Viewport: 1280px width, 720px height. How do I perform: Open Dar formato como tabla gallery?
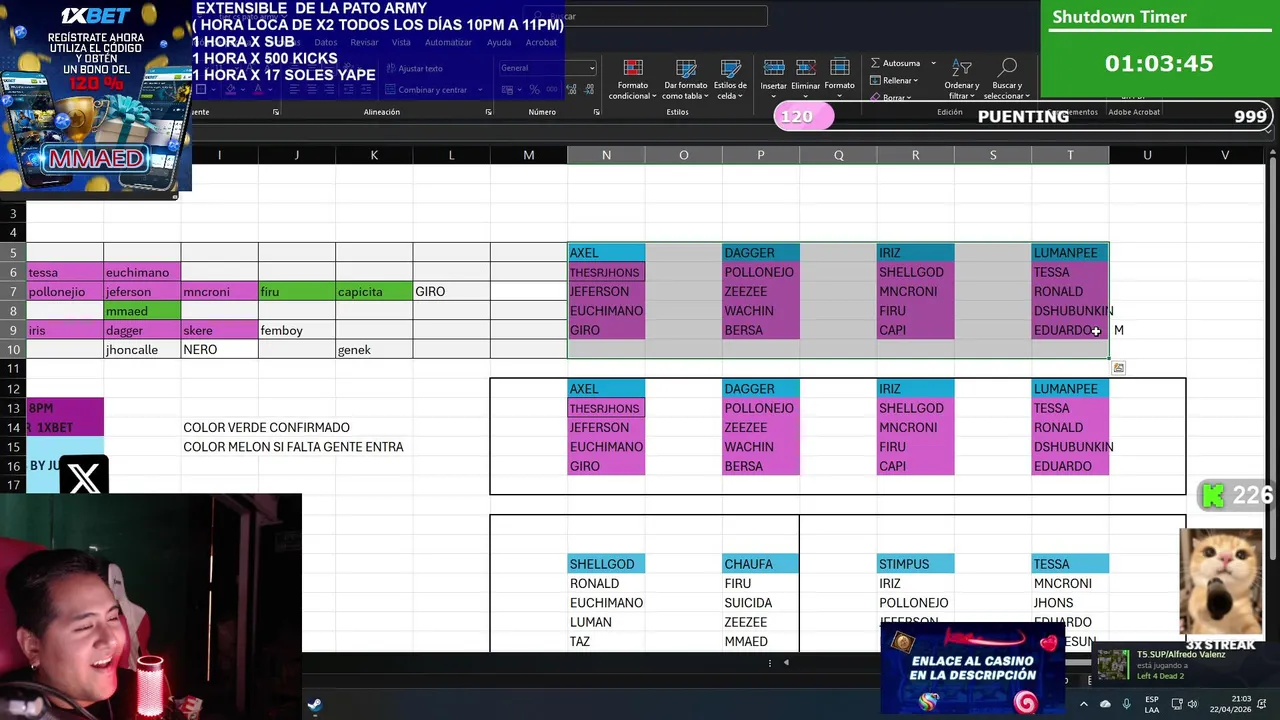pos(686,80)
